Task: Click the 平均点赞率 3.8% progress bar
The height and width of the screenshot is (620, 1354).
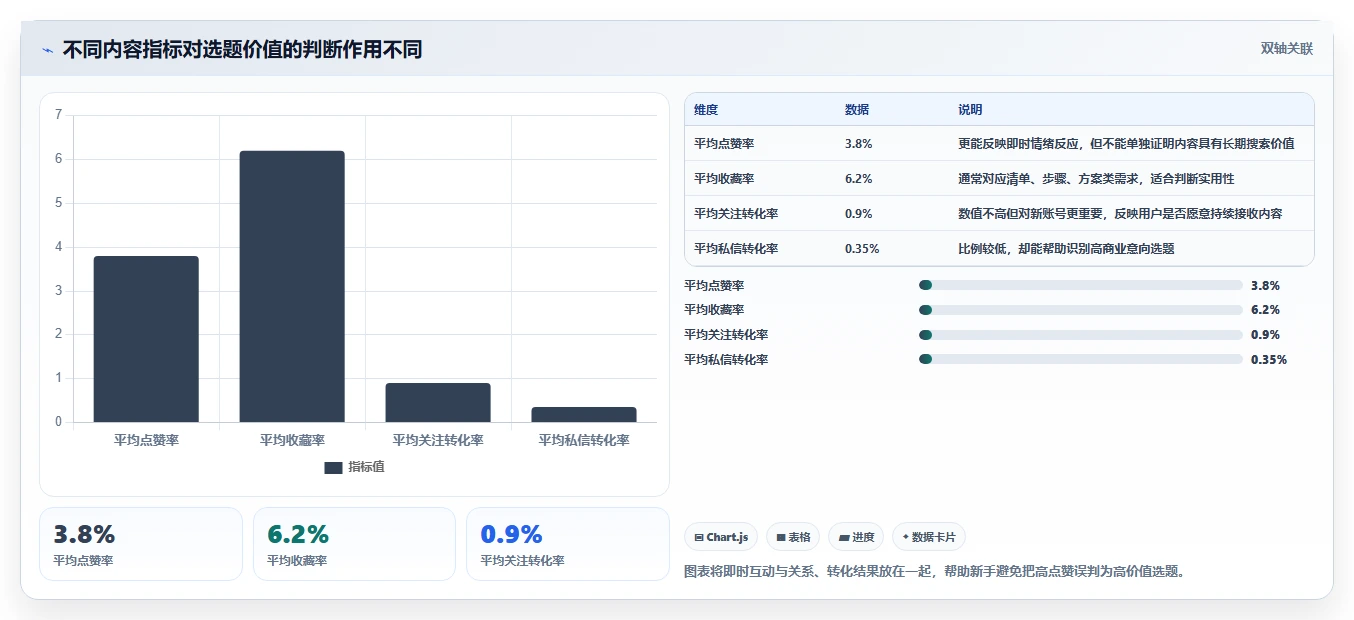Action: 1080,285
